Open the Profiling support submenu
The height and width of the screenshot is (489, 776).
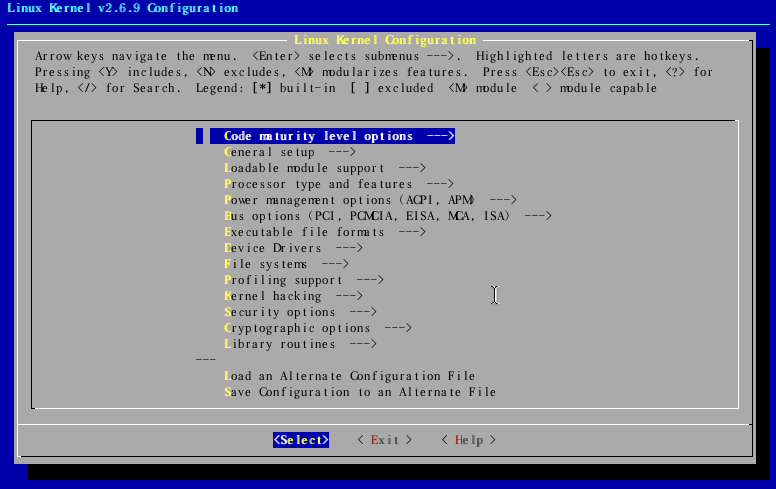point(303,280)
